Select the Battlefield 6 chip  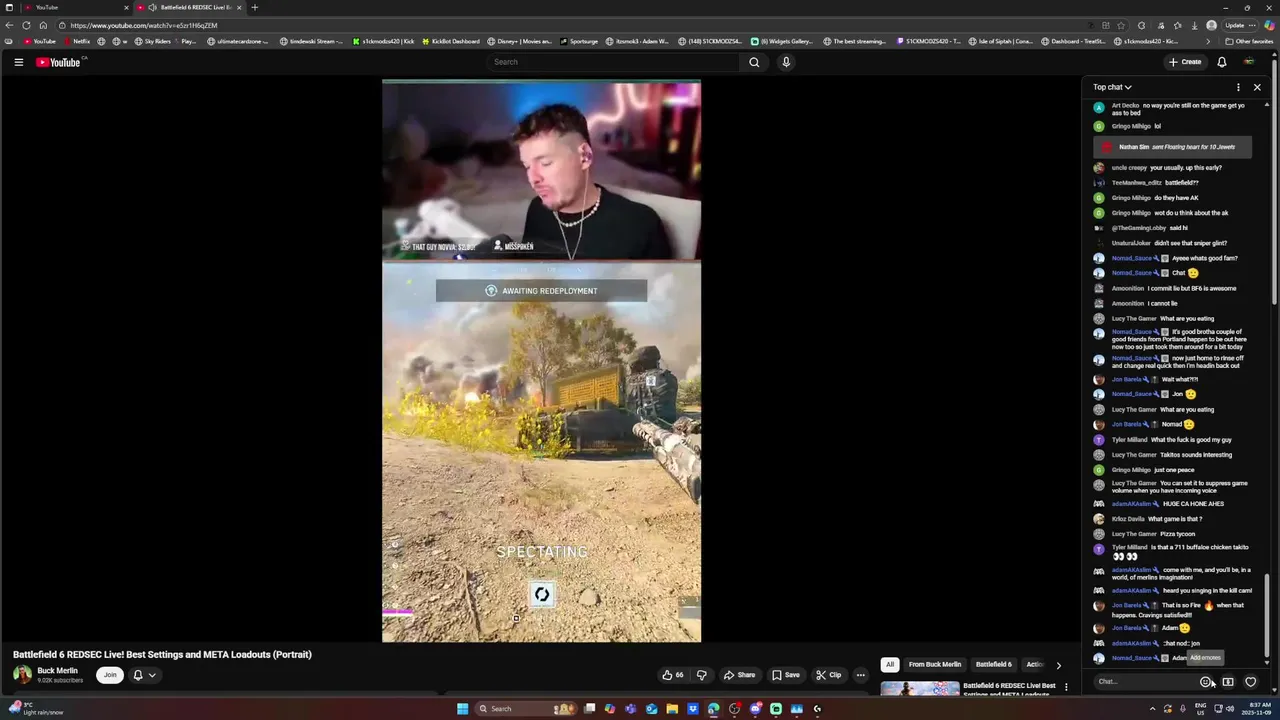point(994,664)
